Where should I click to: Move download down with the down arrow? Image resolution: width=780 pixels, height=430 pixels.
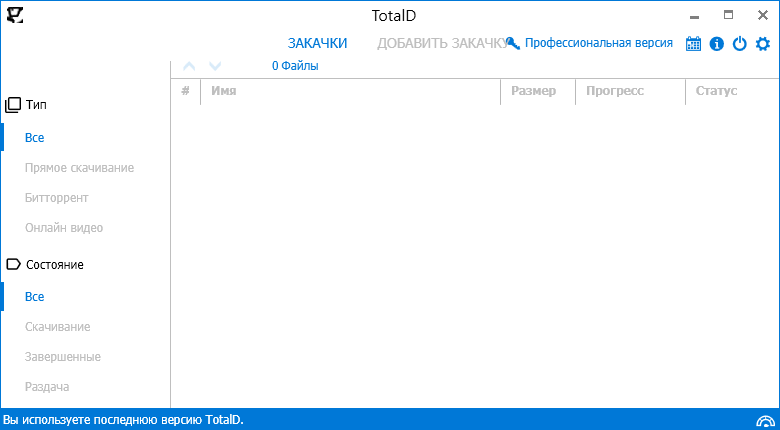[x=214, y=66]
